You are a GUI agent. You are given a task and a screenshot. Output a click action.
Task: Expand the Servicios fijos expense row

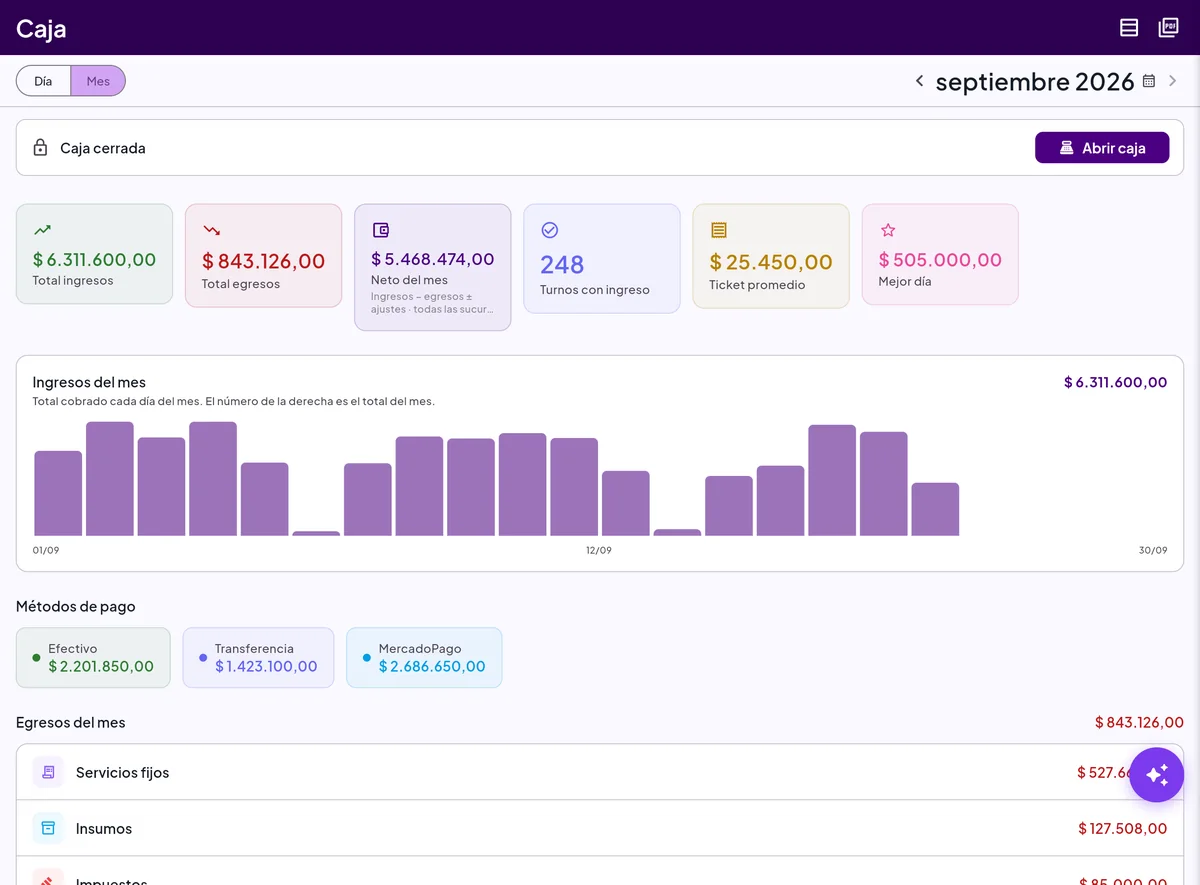point(600,772)
